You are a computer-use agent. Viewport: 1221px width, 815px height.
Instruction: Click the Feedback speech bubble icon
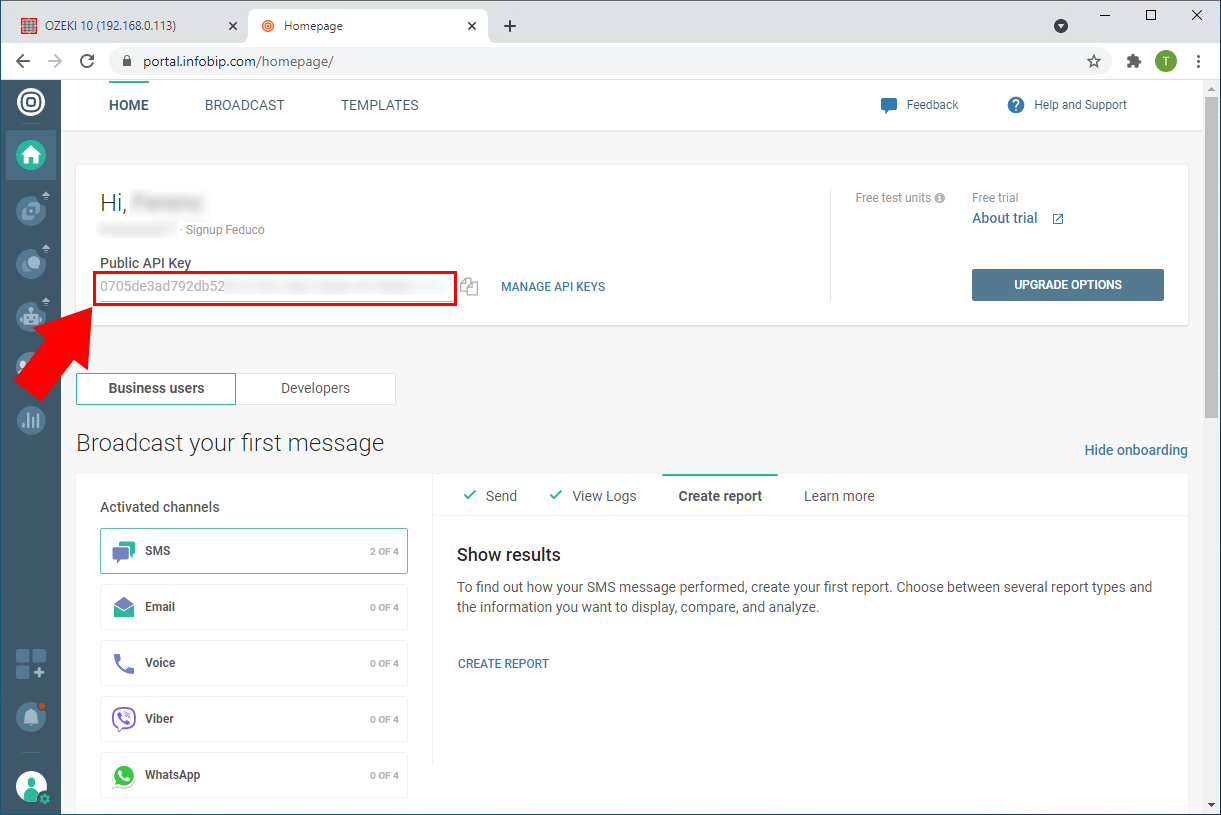[x=889, y=106]
